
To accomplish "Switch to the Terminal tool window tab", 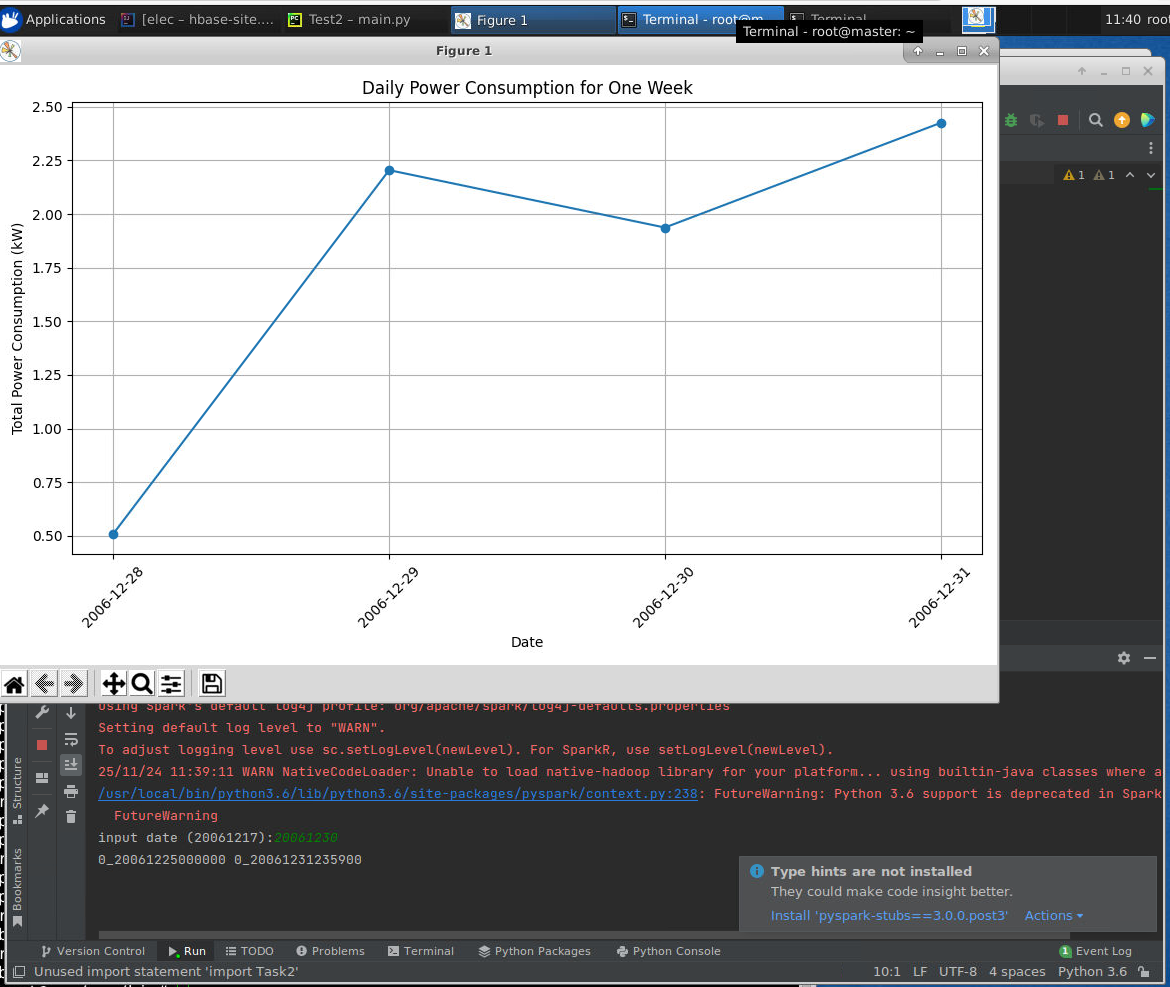I will tap(419, 951).
